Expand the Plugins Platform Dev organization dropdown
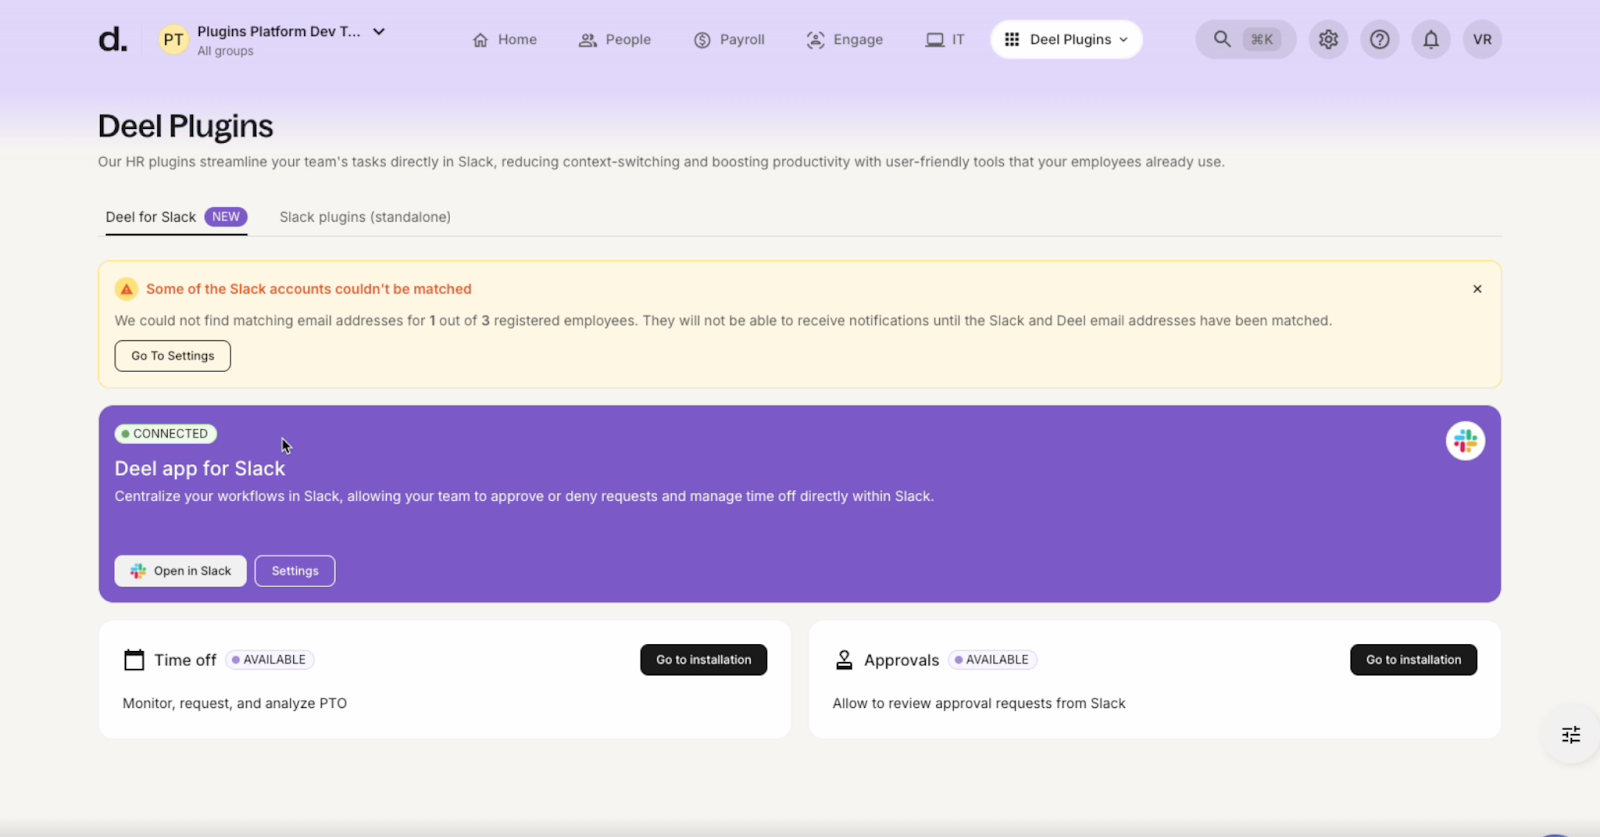This screenshot has width=1600, height=837. tap(379, 32)
